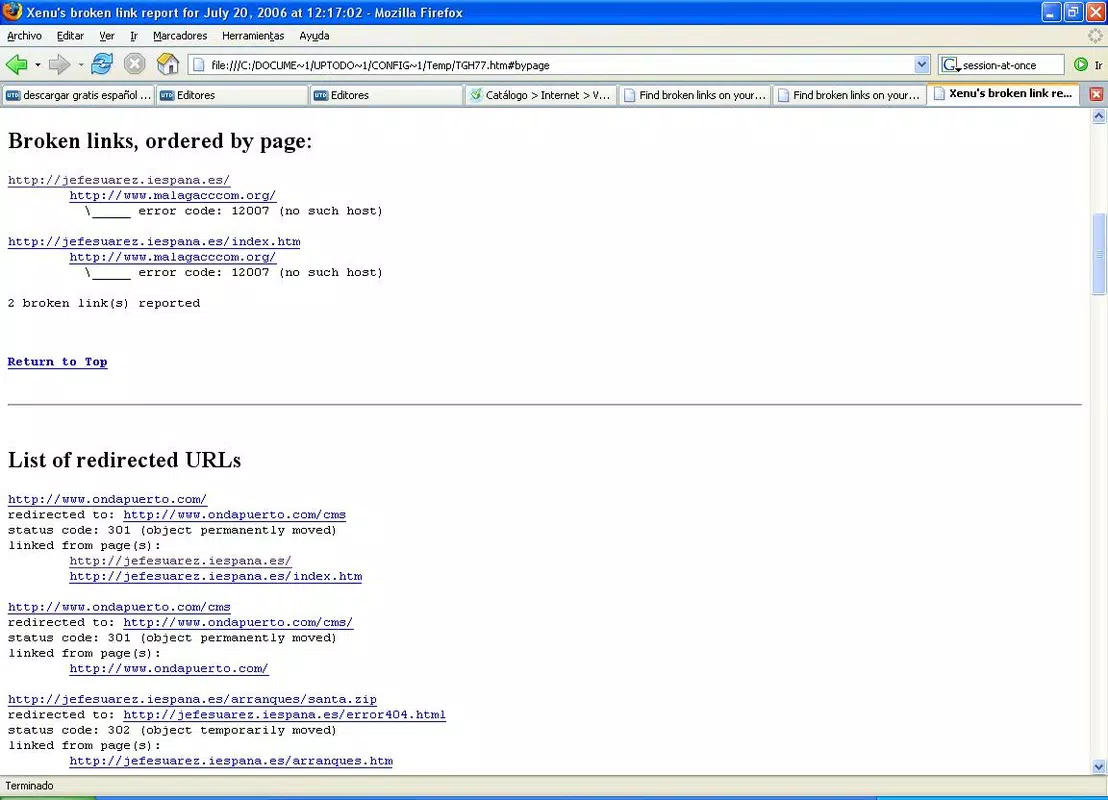Switch to second Find broken links tab
1108x800 pixels.
click(x=848, y=95)
